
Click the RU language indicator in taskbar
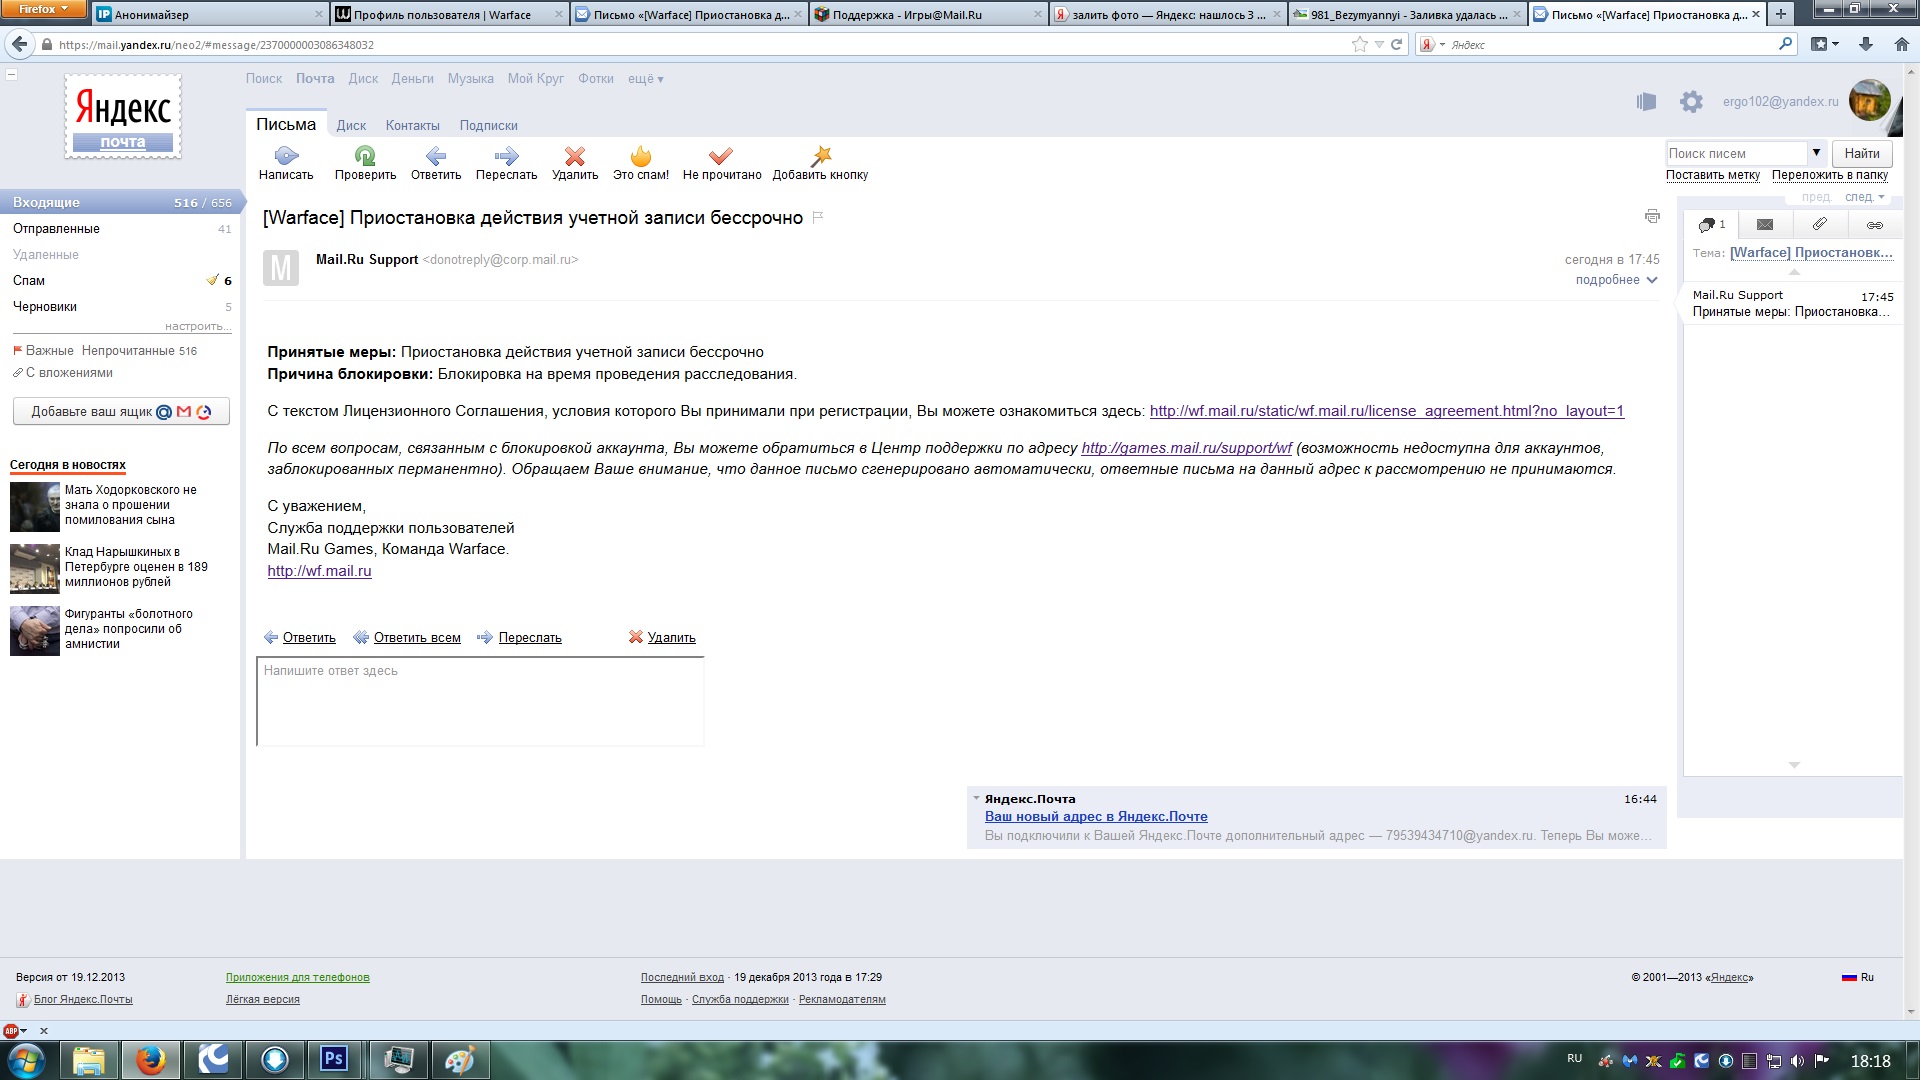(x=1574, y=1058)
